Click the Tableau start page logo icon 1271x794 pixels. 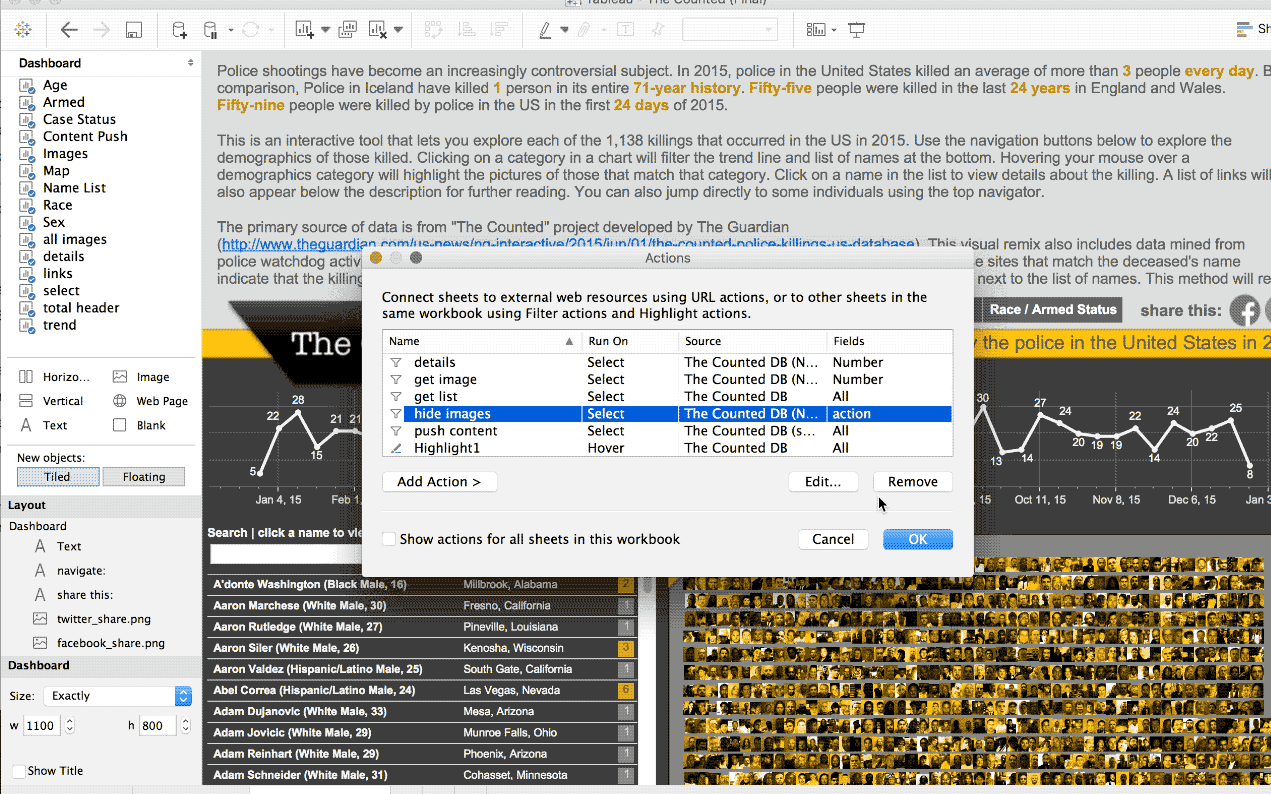22,30
